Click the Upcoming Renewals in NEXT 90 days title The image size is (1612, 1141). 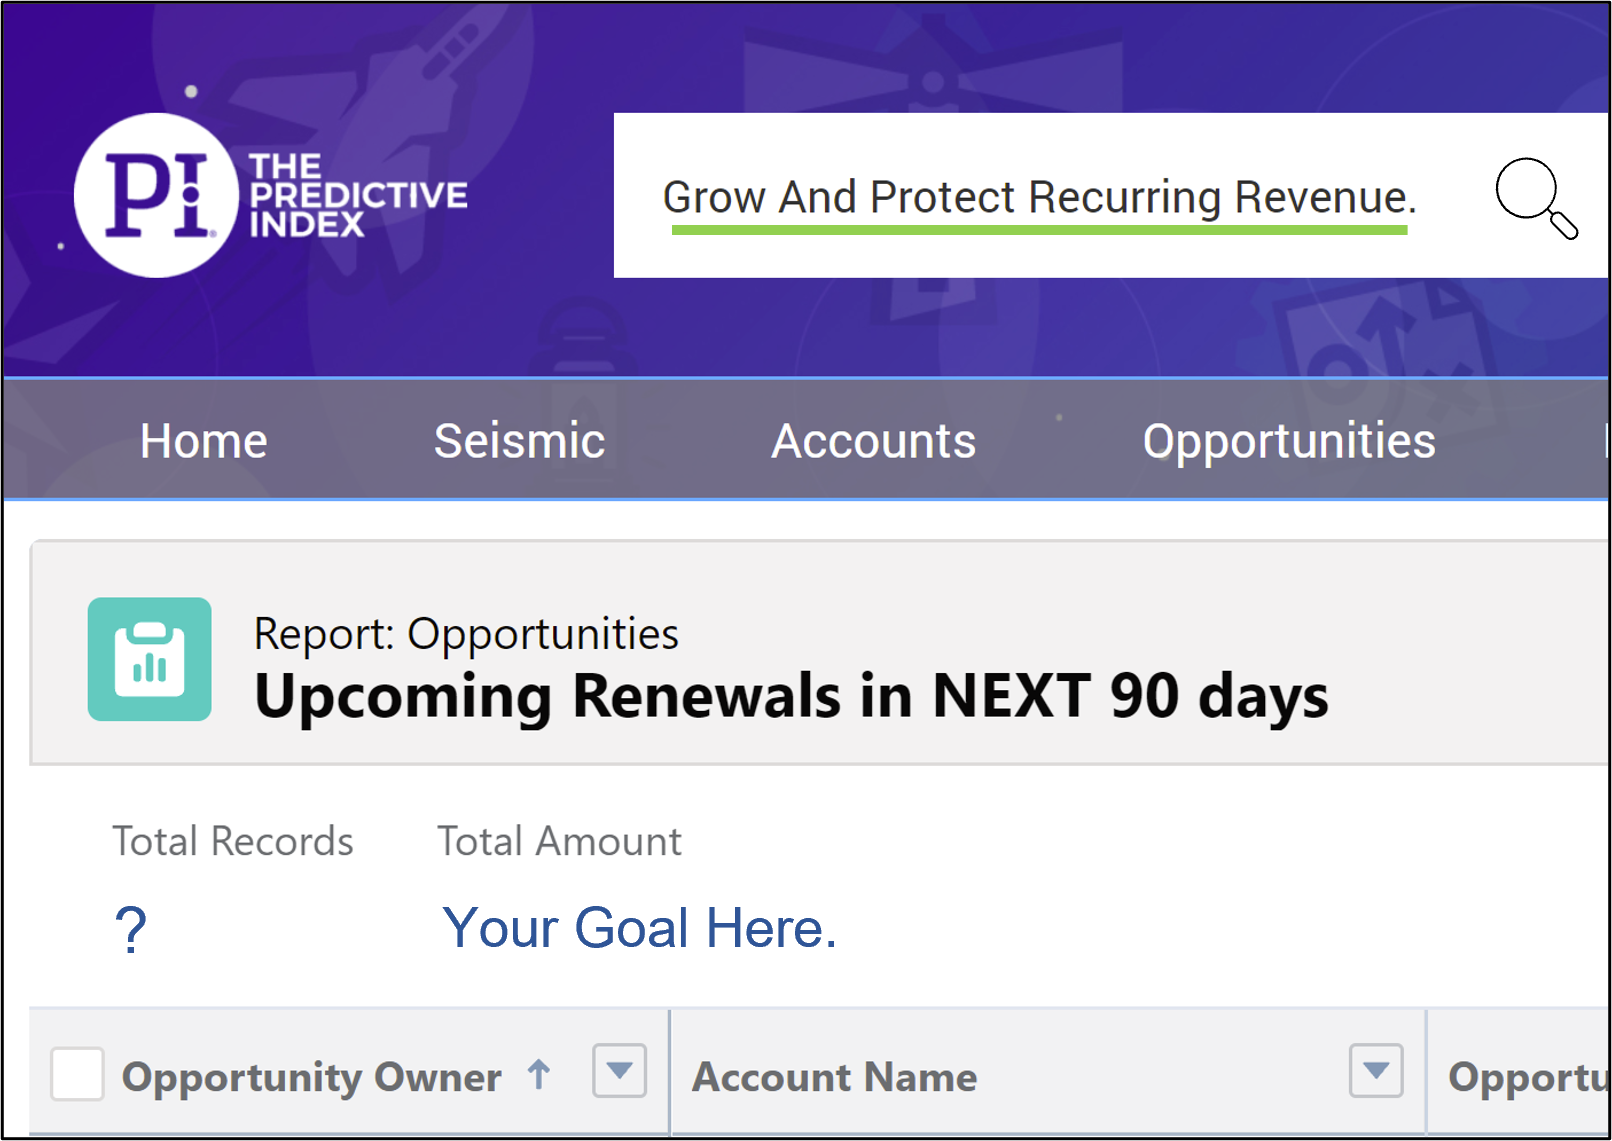[791, 696]
